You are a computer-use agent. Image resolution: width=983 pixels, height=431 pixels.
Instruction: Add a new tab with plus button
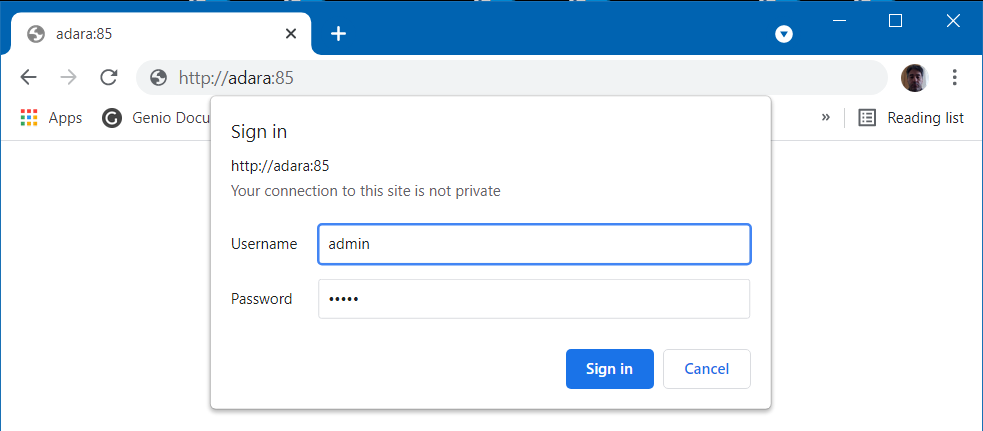point(339,34)
